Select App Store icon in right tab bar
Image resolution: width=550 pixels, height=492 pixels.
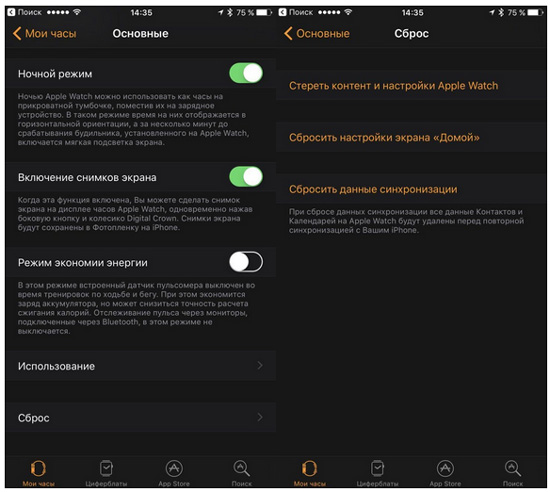point(445,468)
